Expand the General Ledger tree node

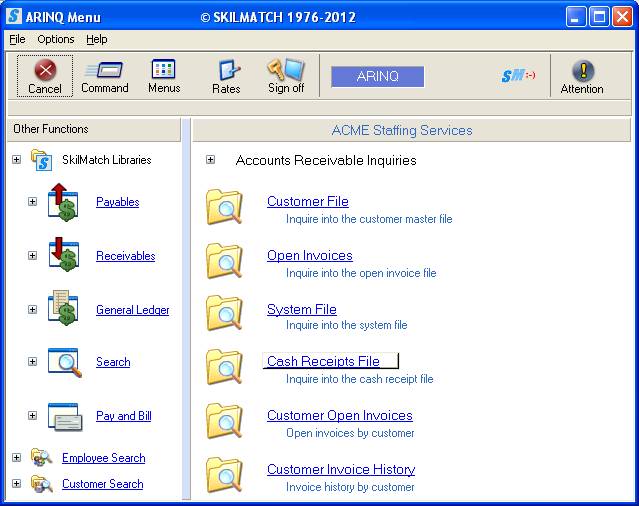[32, 309]
